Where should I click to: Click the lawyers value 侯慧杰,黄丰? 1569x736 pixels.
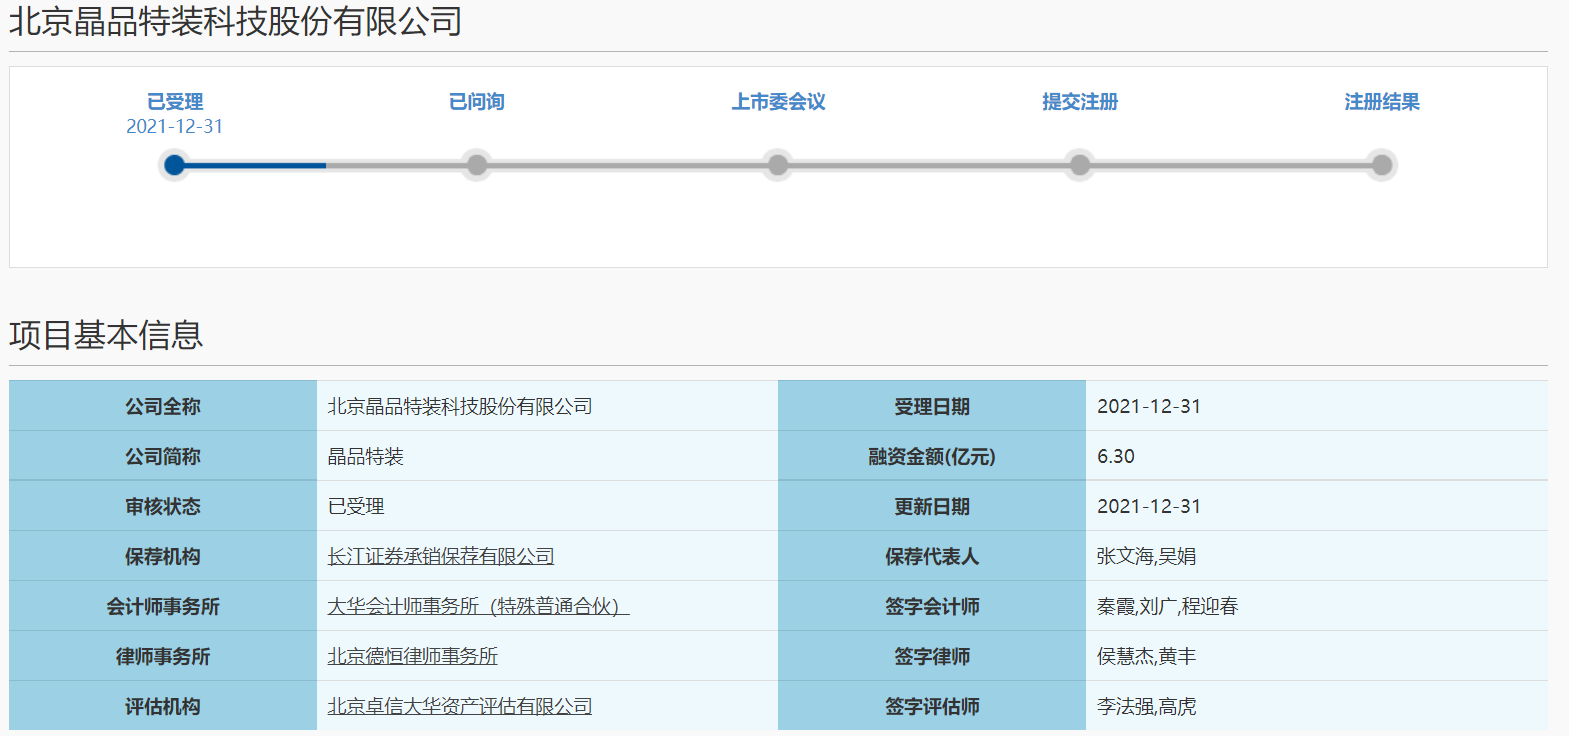pos(1147,656)
